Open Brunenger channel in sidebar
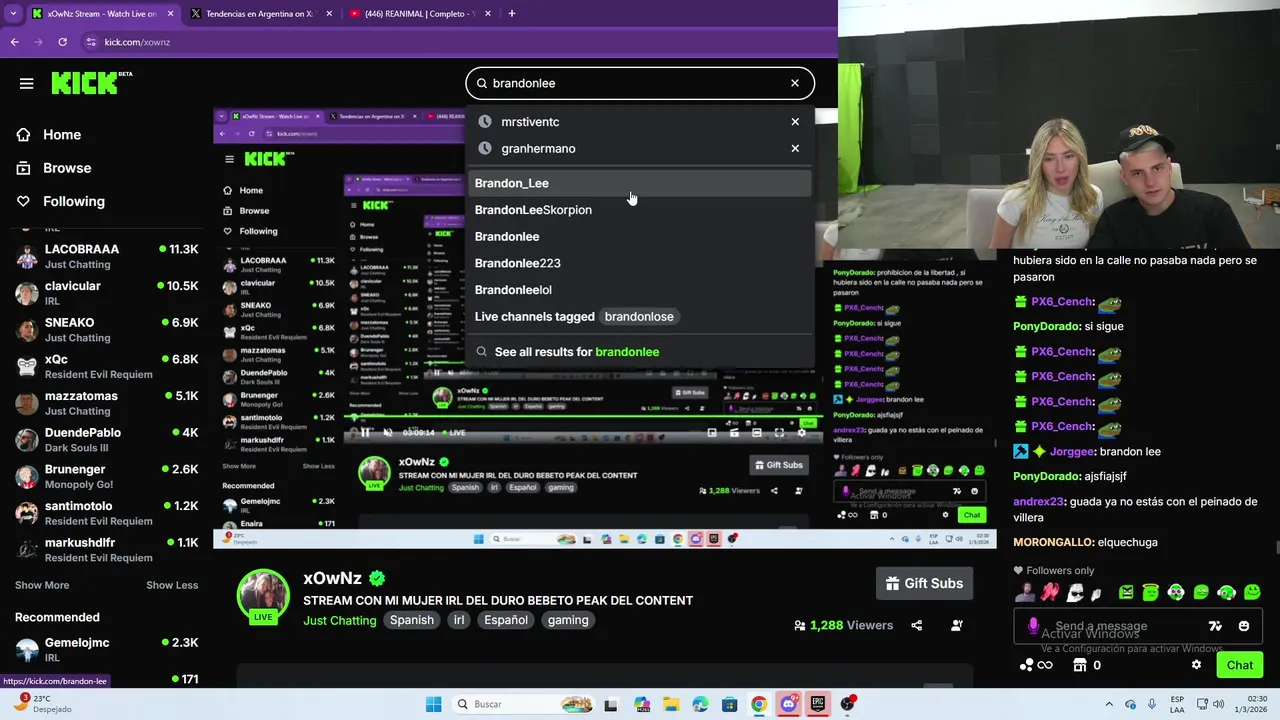The image size is (1280, 720). coord(106,476)
